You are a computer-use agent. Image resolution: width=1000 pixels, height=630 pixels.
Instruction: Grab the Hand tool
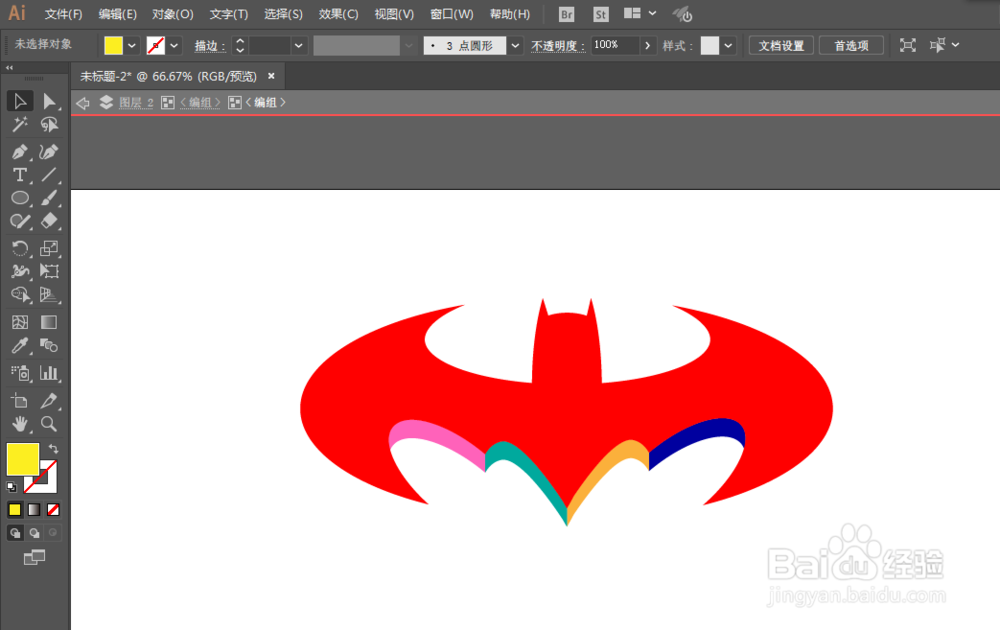[20, 424]
